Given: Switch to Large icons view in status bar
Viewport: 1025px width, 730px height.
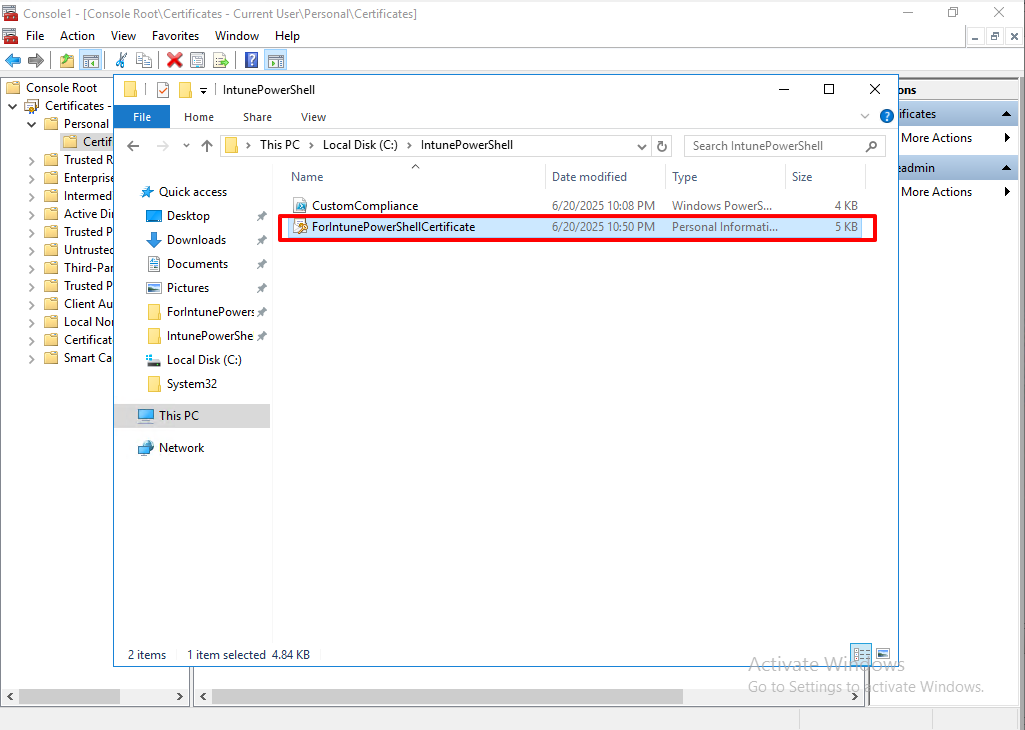Looking at the screenshot, I should [x=883, y=654].
